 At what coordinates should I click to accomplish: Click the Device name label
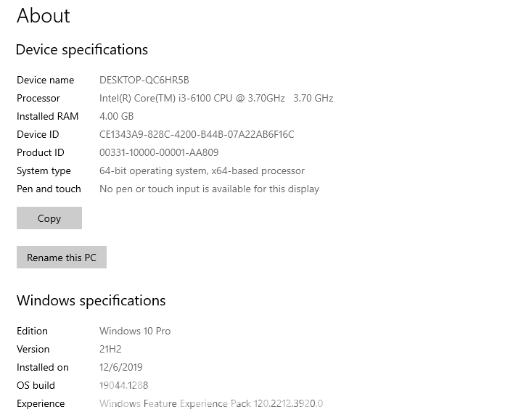(x=45, y=80)
